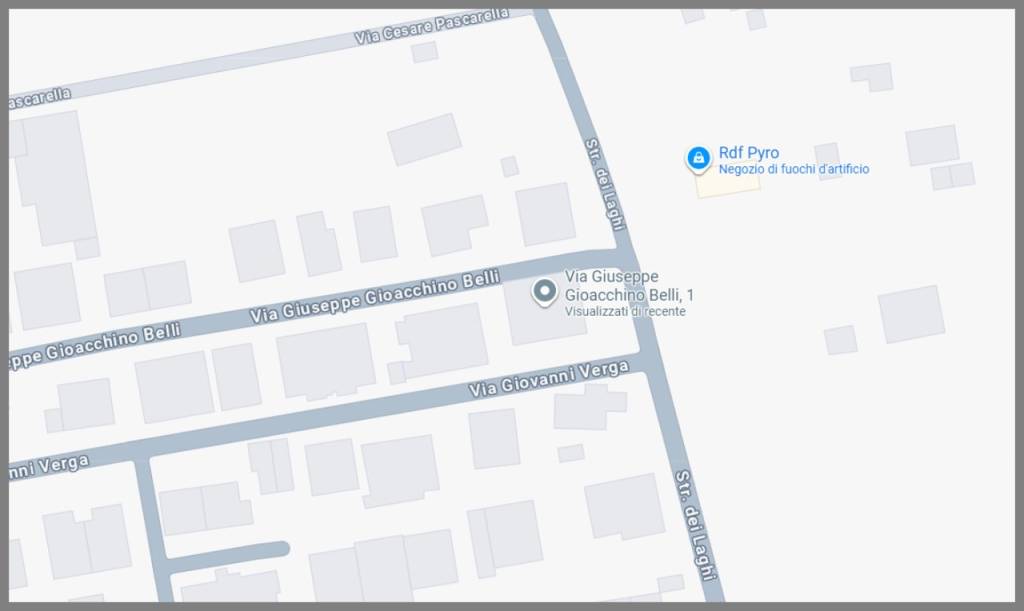
Task: Click the Visualizzati di recente text
Action: (x=625, y=311)
